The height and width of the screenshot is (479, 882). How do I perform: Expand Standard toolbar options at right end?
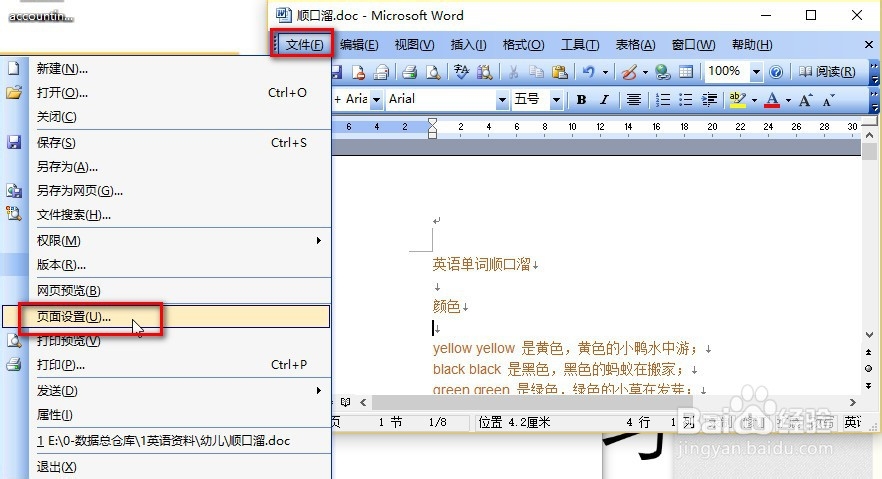click(874, 73)
